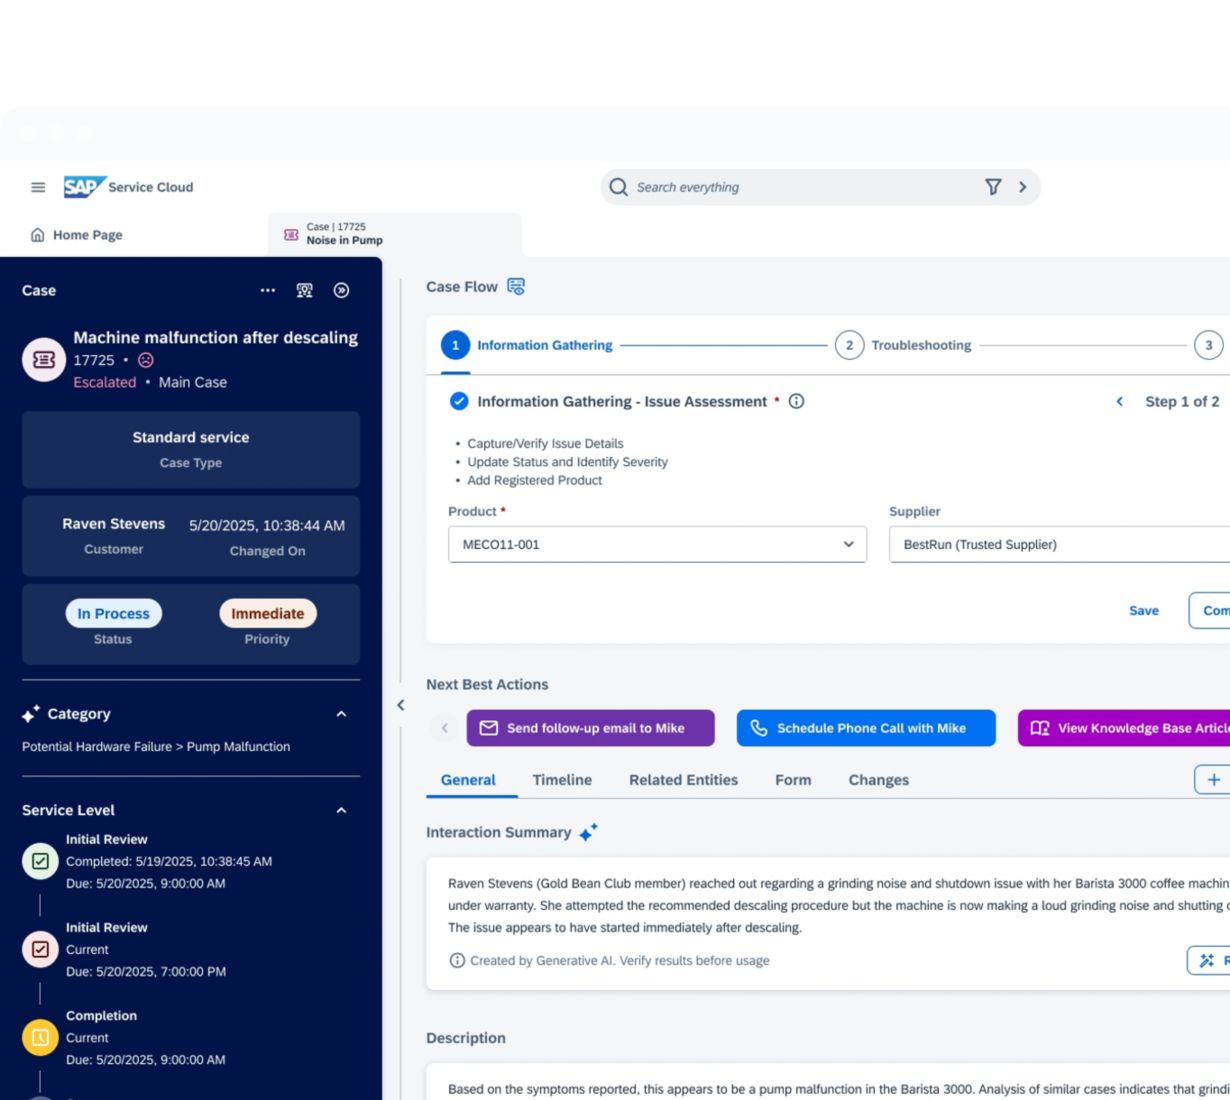This screenshot has height=1100, width=1230.
Task: Open the Case Flow overview icon
Action: [x=516, y=287]
